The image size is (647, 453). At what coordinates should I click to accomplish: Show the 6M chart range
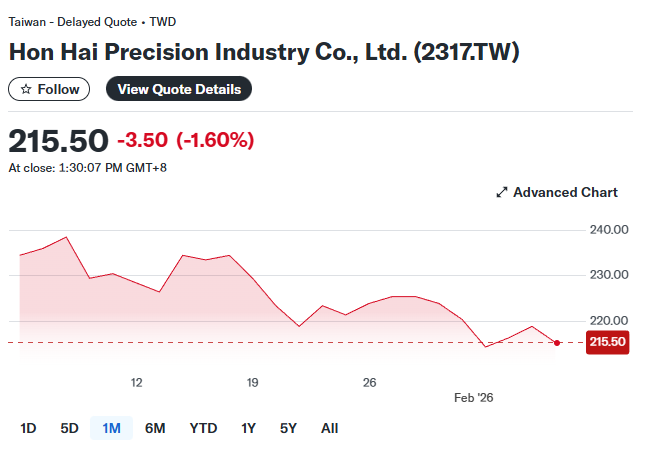(x=155, y=428)
